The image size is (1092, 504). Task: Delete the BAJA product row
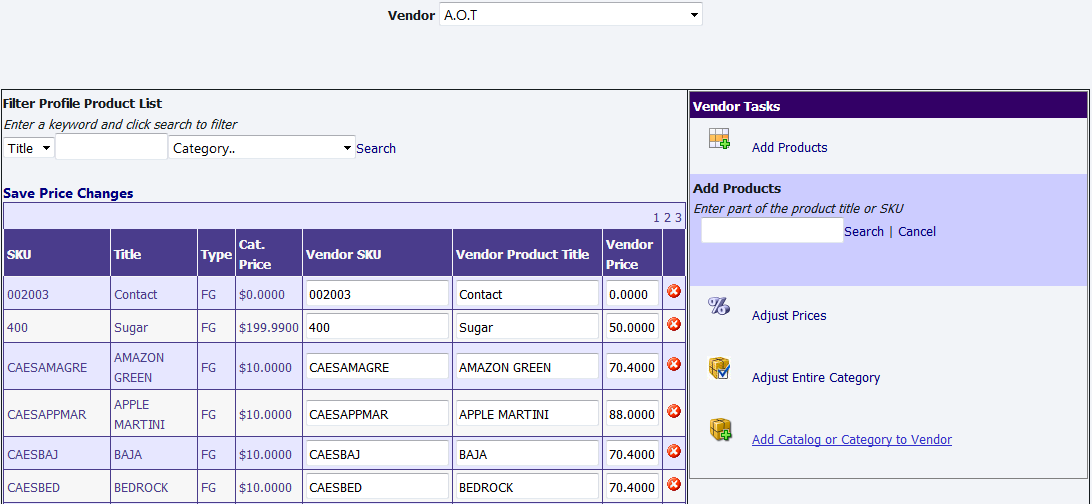pyautogui.click(x=674, y=452)
